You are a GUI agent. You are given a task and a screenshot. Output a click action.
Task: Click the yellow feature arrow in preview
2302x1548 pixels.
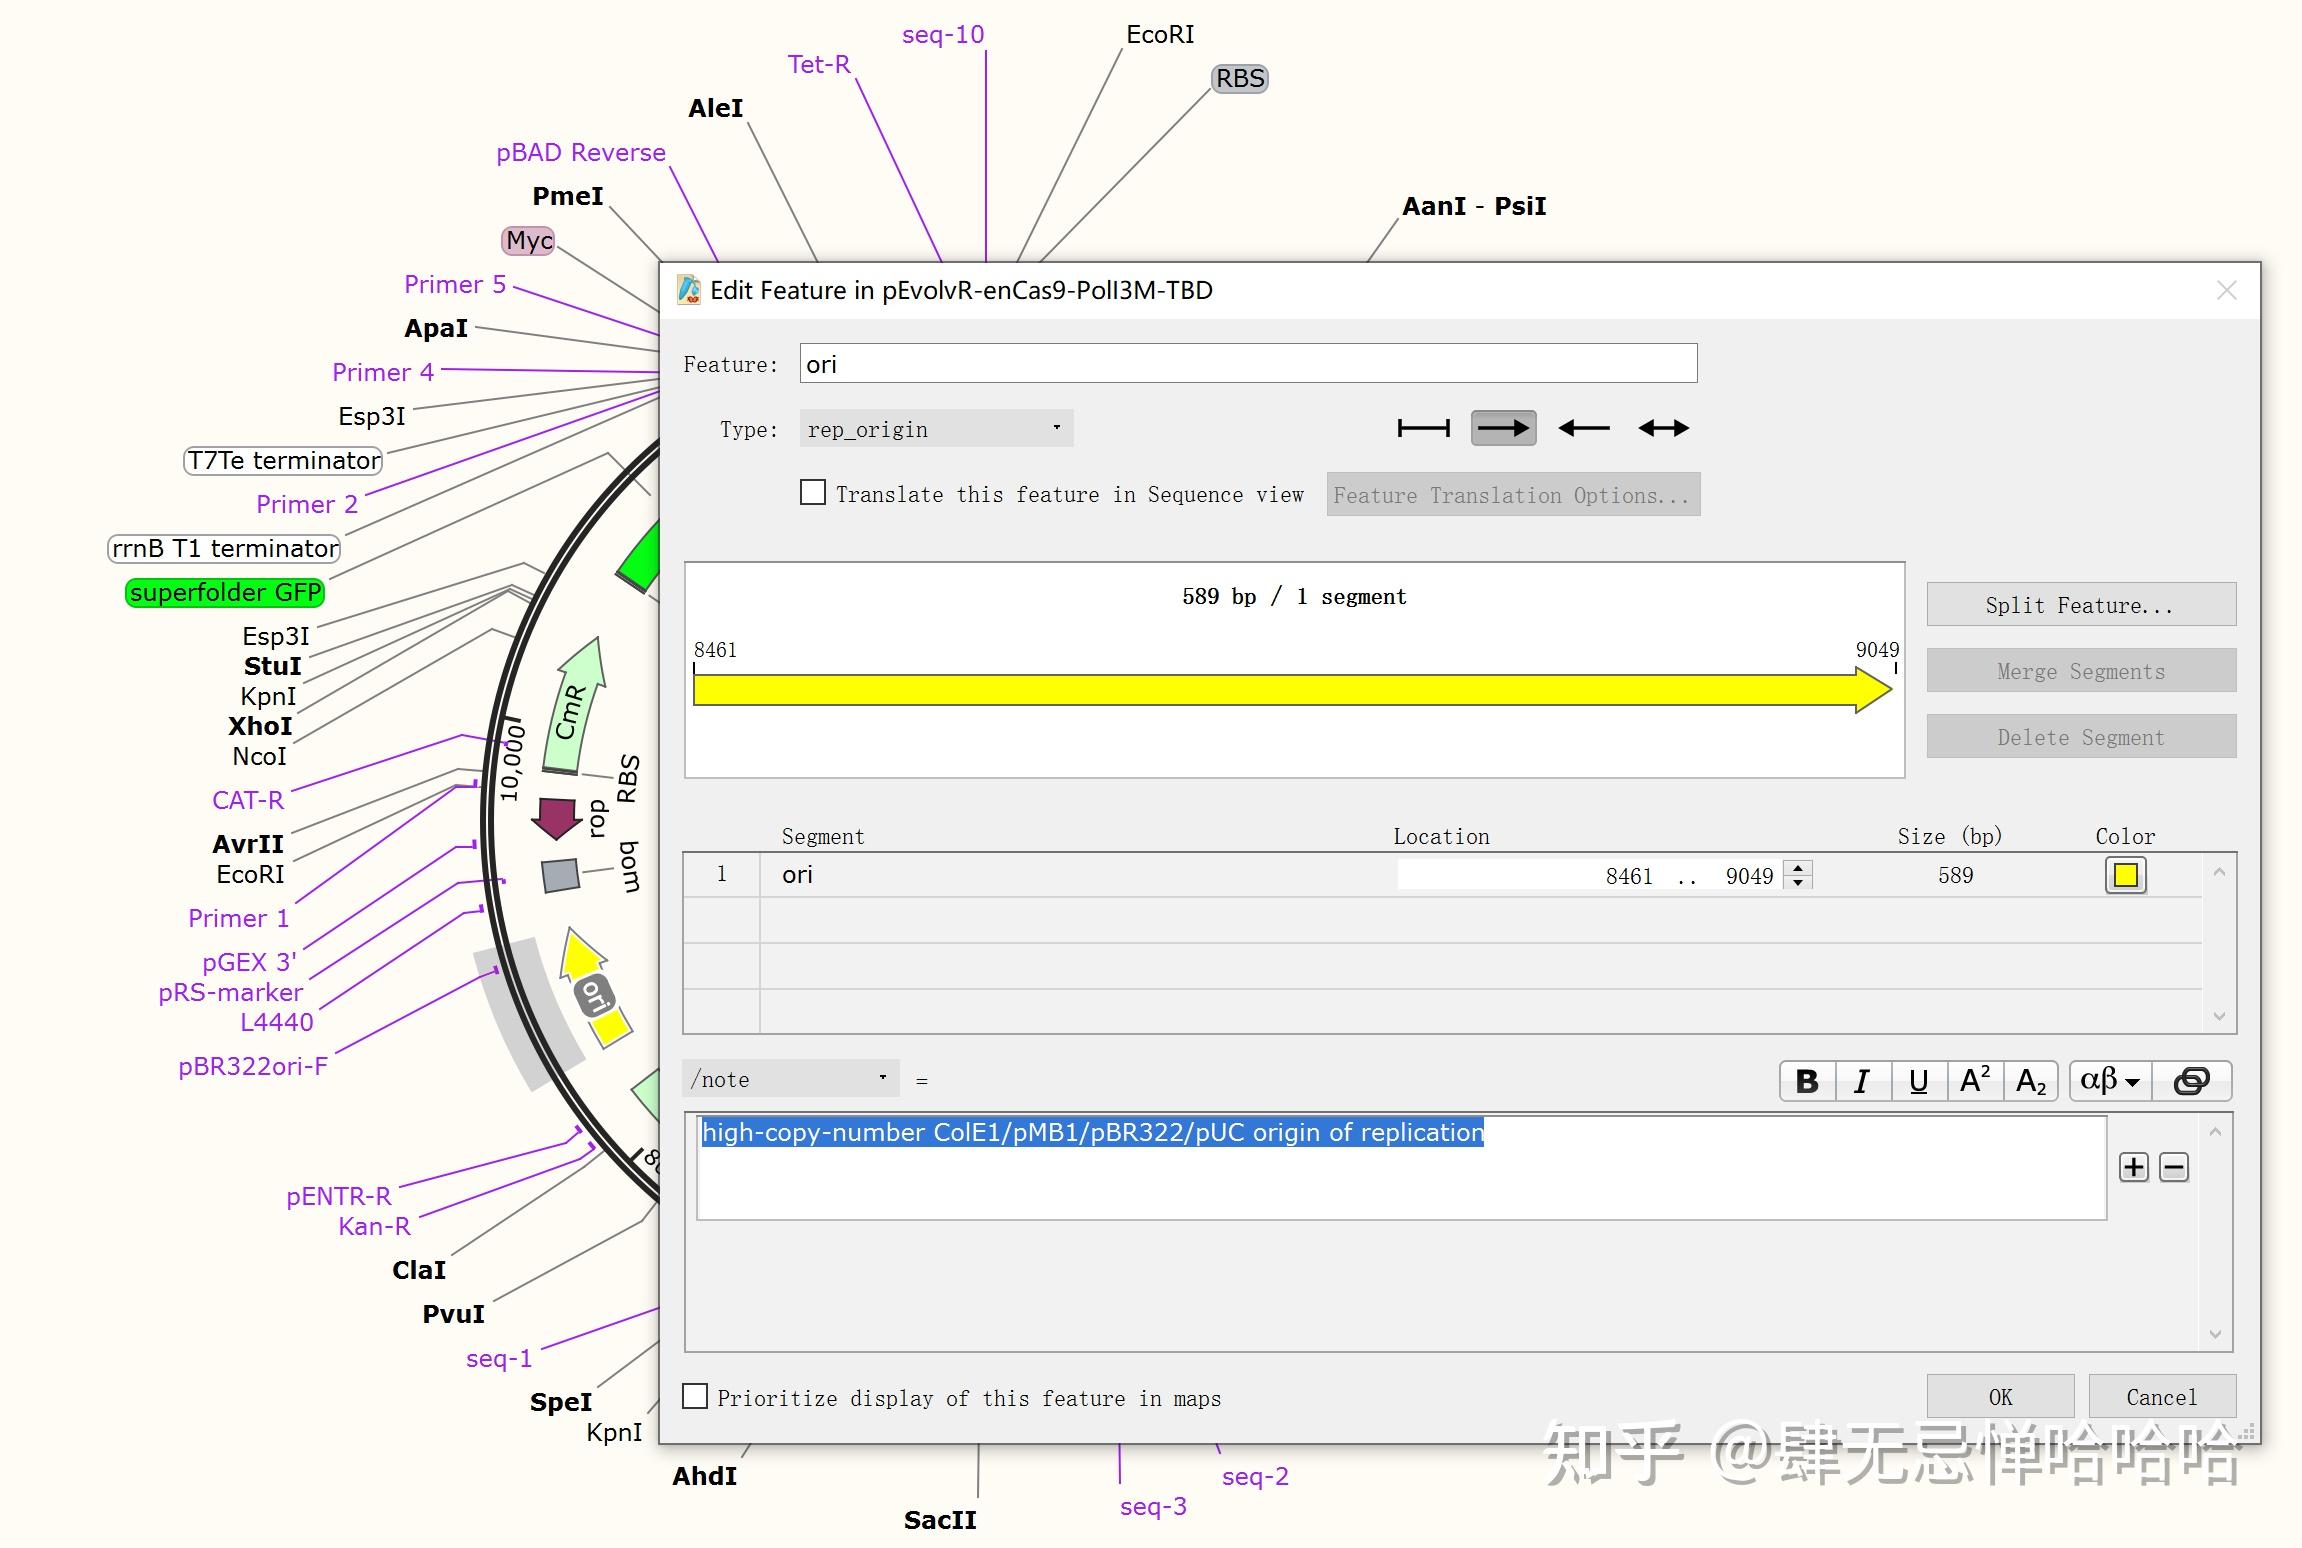(1292, 690)
